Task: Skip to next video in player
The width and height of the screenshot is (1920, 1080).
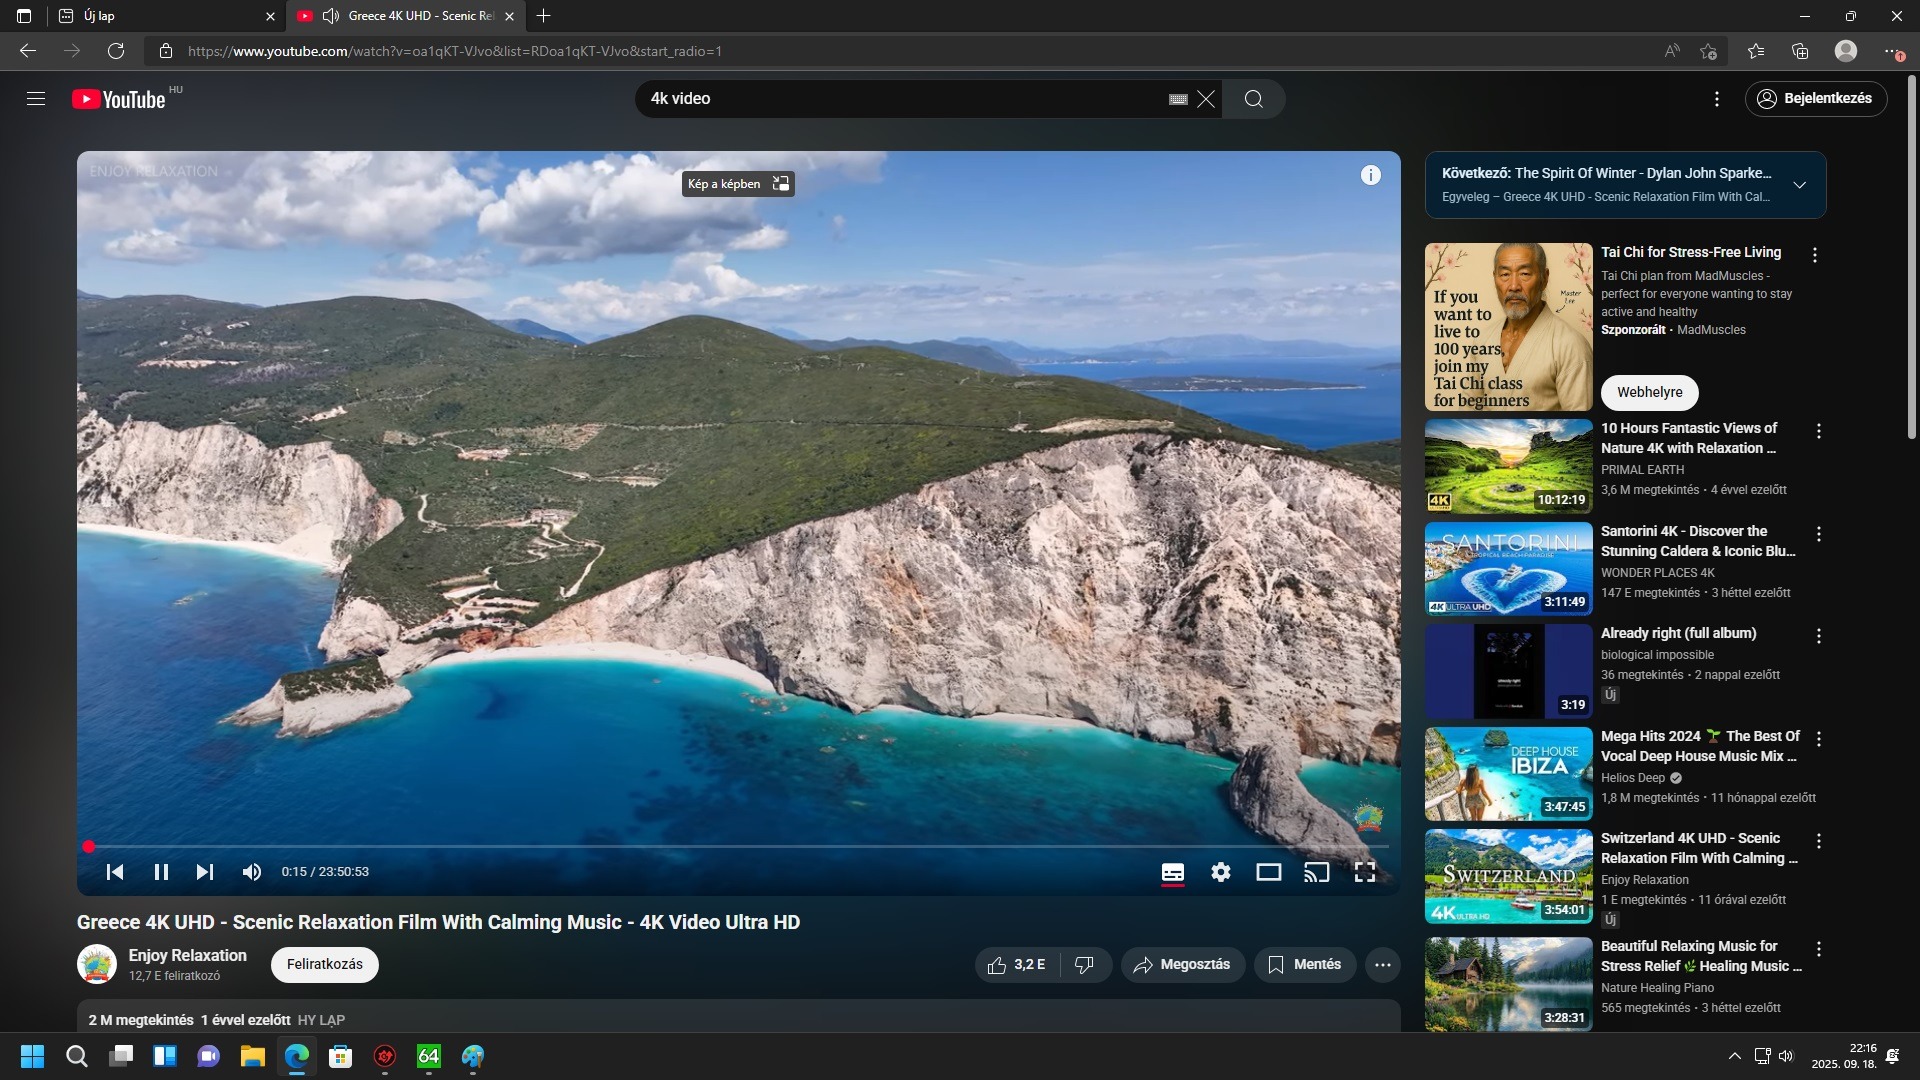Action: click(204, 872)
